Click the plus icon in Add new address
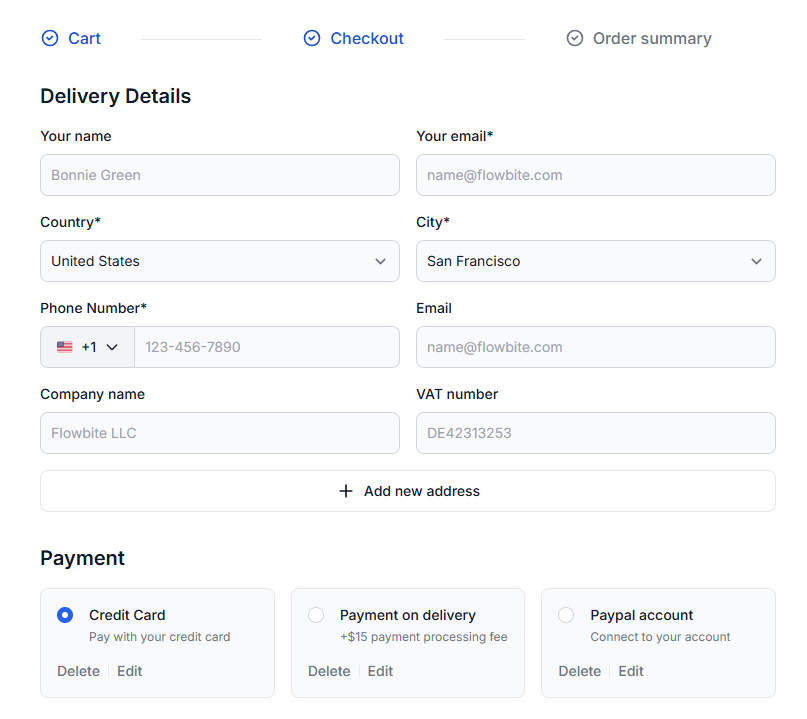Screen dimensions: 807x719 [346, 491]
